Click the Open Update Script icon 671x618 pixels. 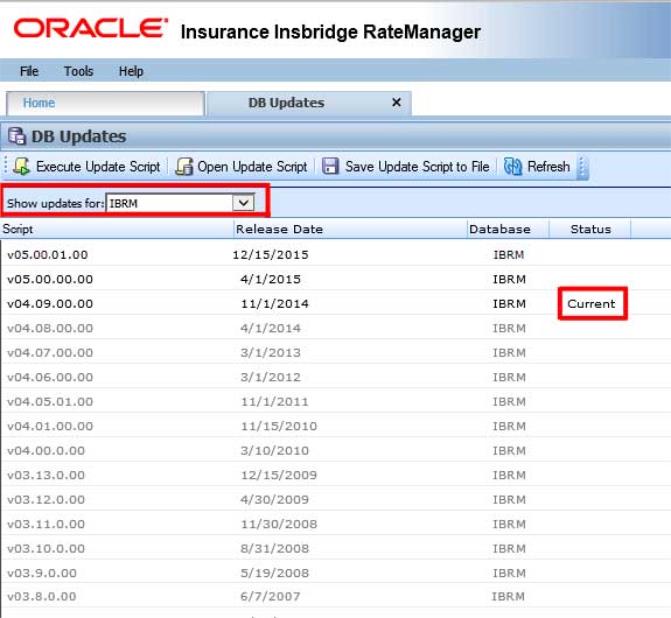pos(184,166)
